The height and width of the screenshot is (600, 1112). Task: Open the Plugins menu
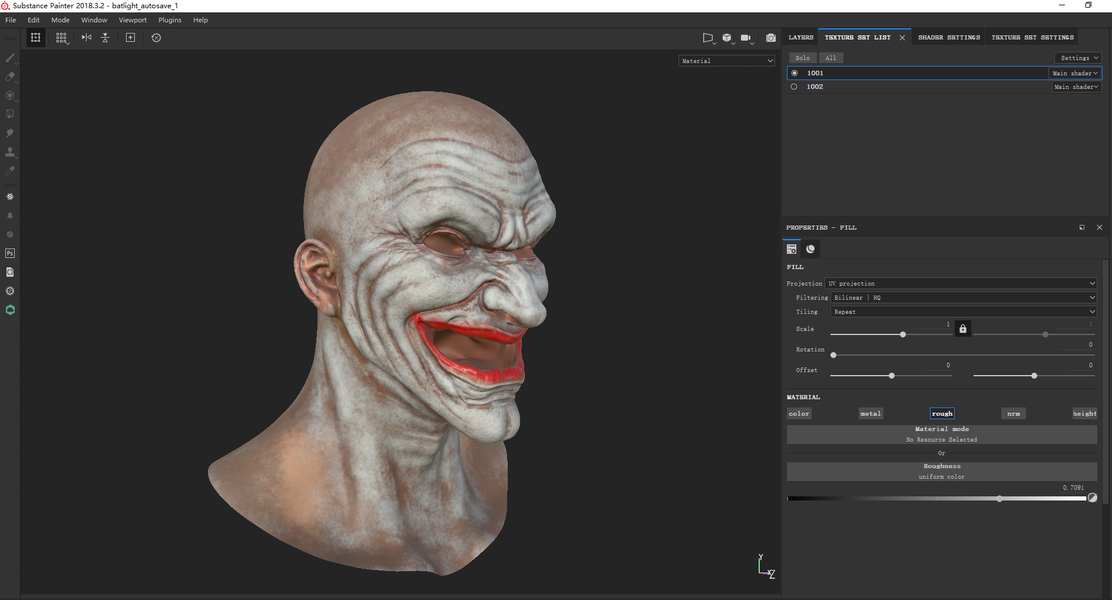coord(170,20)
